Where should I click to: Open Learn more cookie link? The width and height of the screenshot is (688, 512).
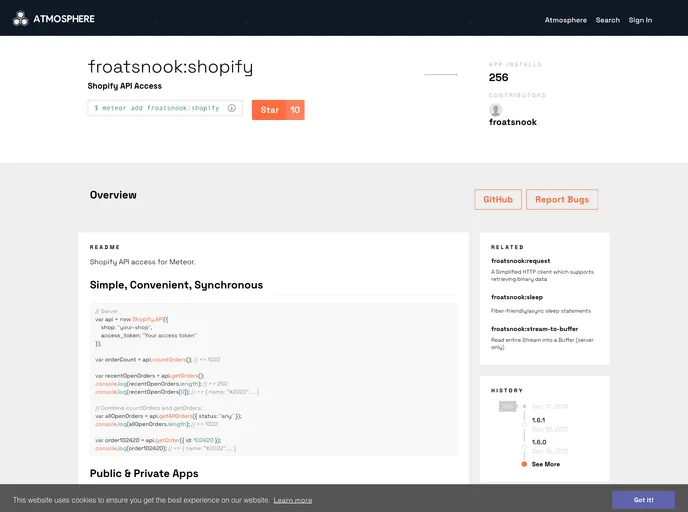293,501
